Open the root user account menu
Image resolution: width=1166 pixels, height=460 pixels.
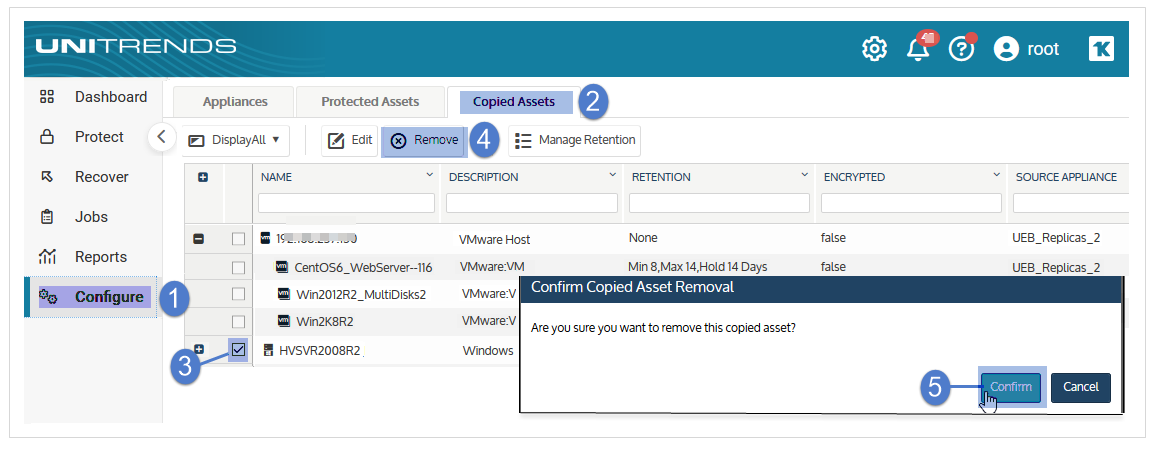click(1026, 49)
